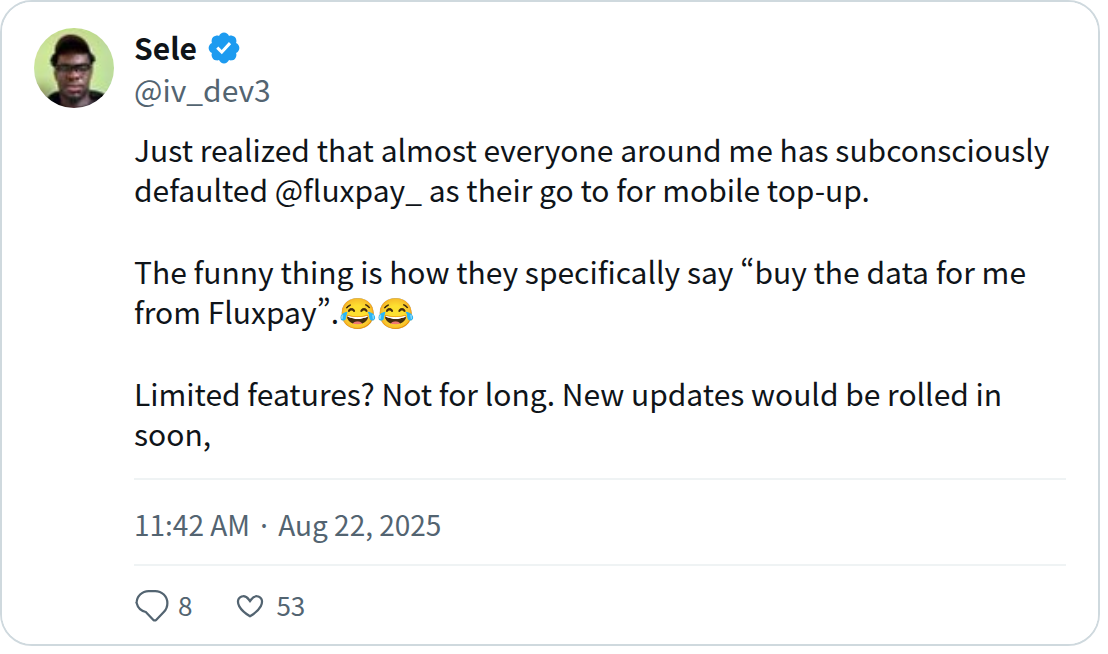The height and width of the screenshot is (654, 1108).
Task: Click the blue verified badge beside Sele
Action: click(223, 49)
